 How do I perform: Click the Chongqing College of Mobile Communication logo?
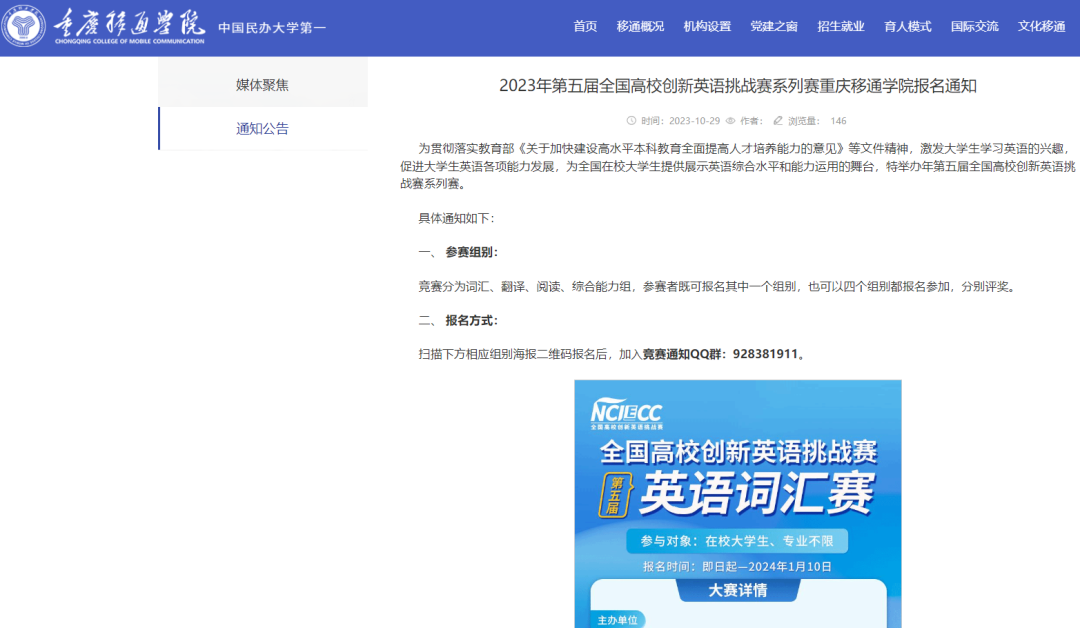tap(104, 27)
